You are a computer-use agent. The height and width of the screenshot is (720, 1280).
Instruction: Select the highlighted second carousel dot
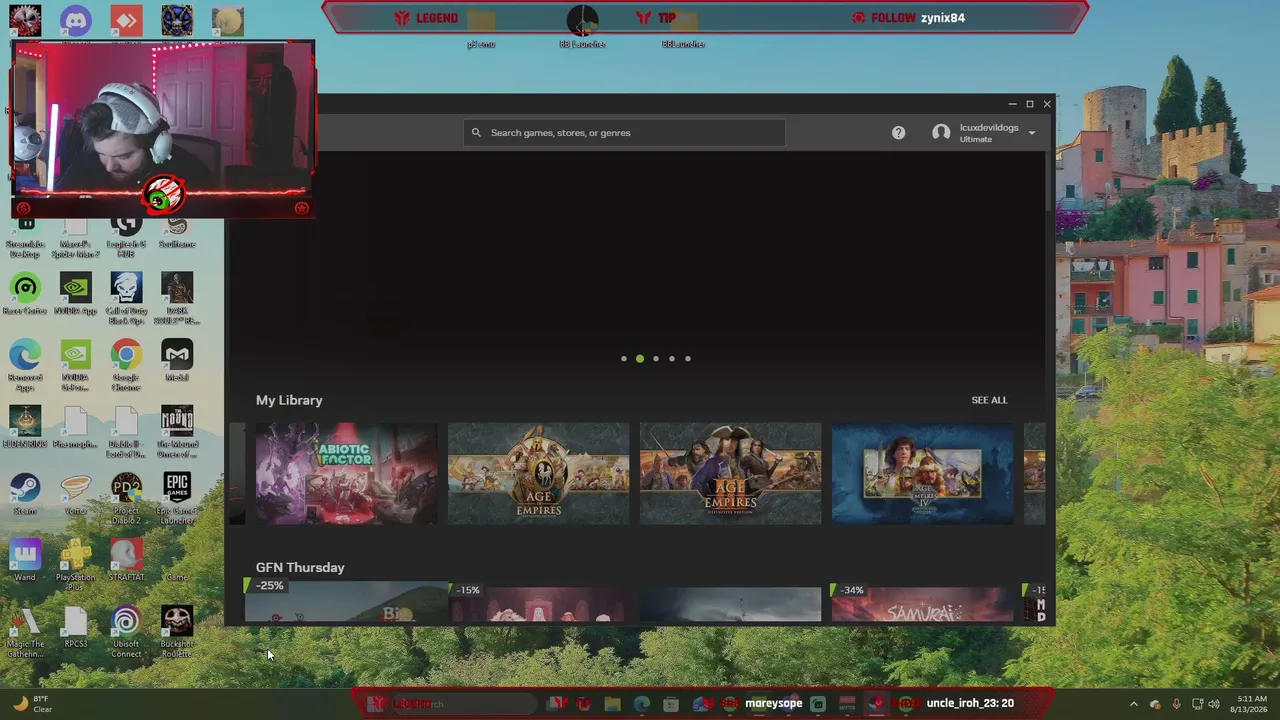640,359
